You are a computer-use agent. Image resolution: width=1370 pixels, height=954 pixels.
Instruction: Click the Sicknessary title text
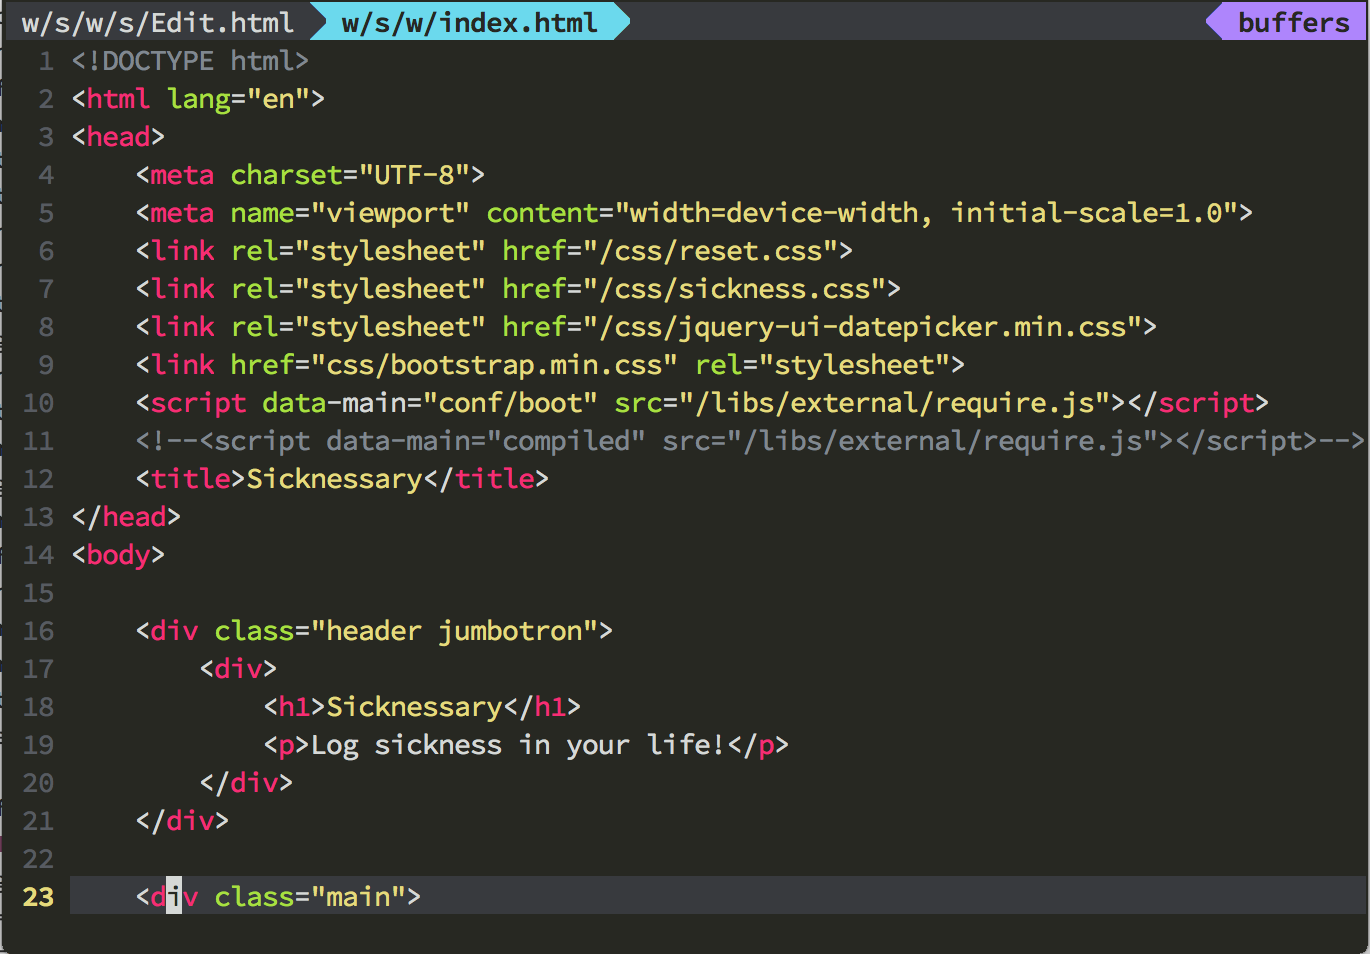click(334, 479)
